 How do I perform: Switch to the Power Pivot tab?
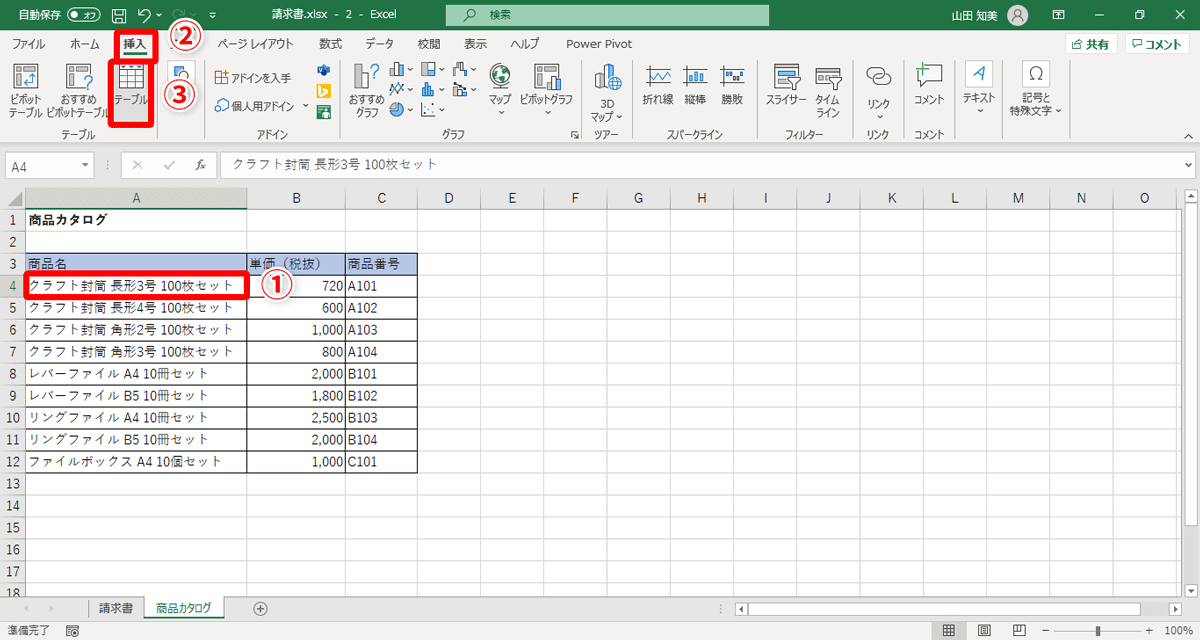coord(599,44)
